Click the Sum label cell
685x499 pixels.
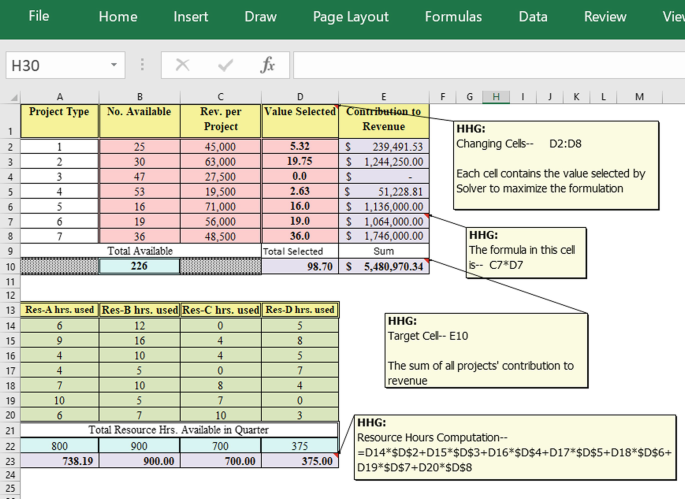coord(384,251)
